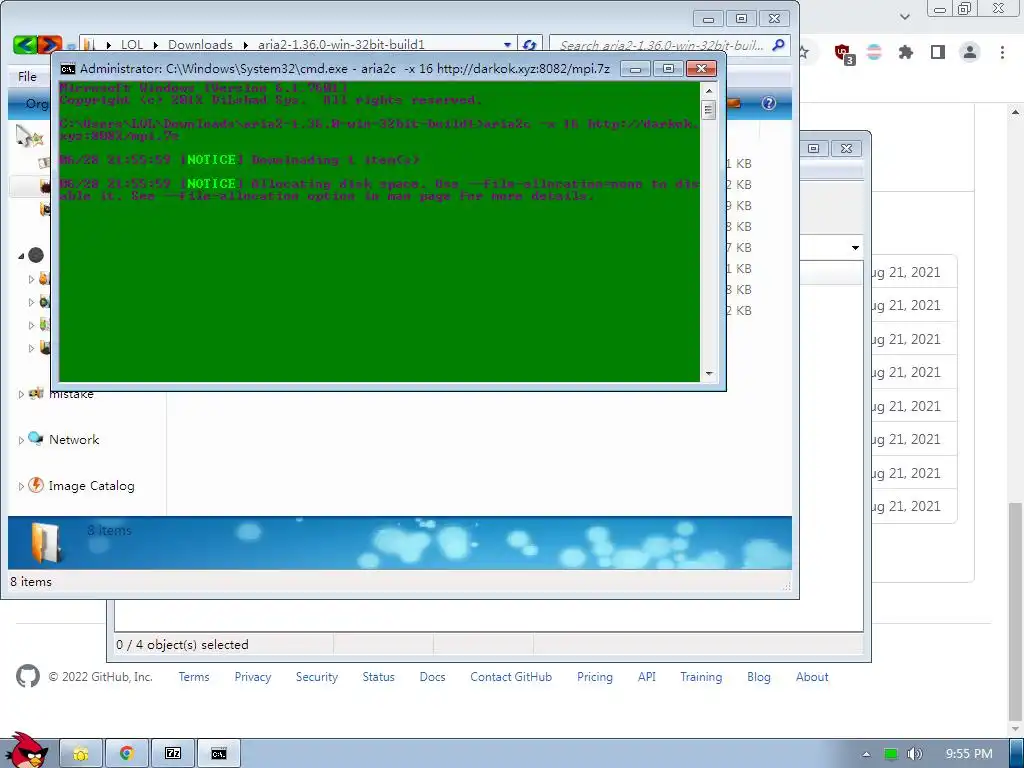
Task: Open the Chrome Extensions puzzle icon
Action: [x=906, y=52]
